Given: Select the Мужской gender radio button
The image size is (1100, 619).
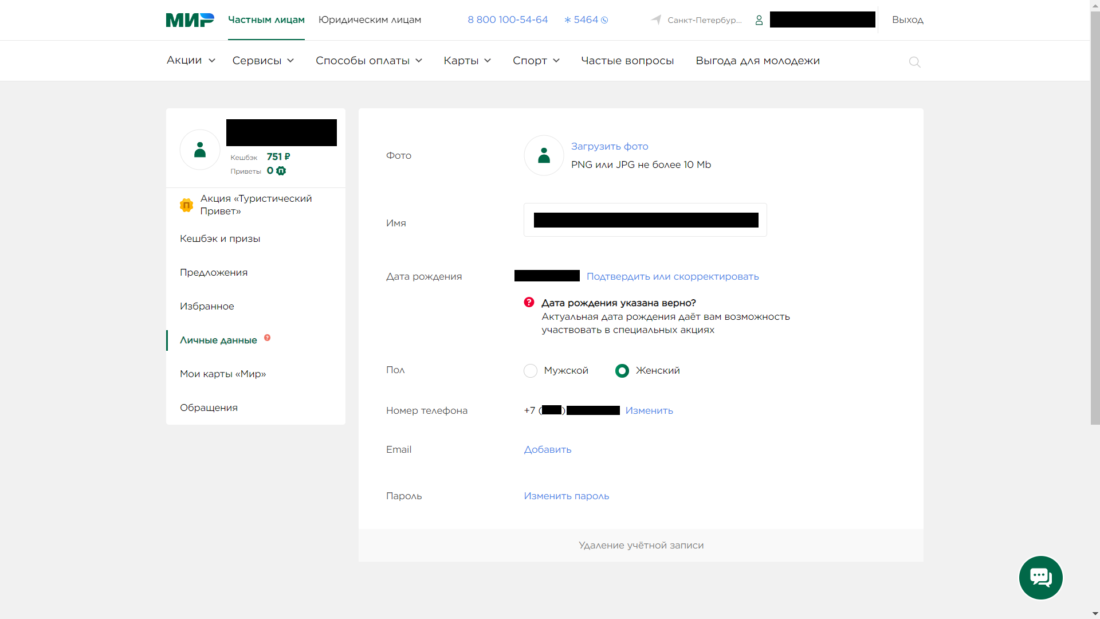Looking at the screenshot, I should click(x=531, y=371).
